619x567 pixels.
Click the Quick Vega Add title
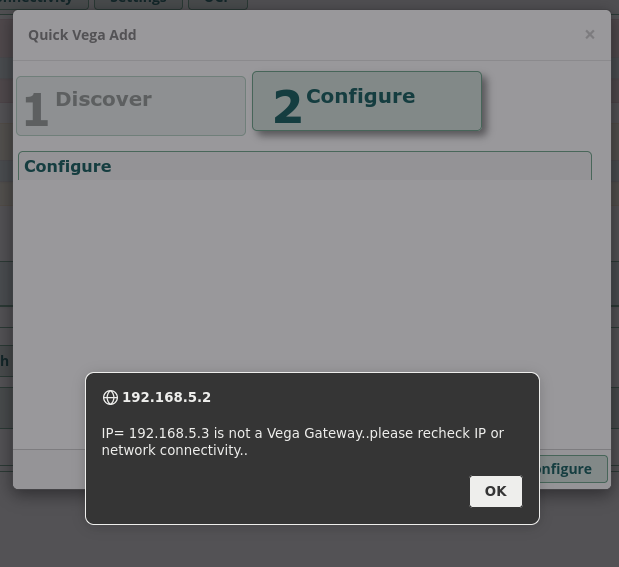coord(82,35)
